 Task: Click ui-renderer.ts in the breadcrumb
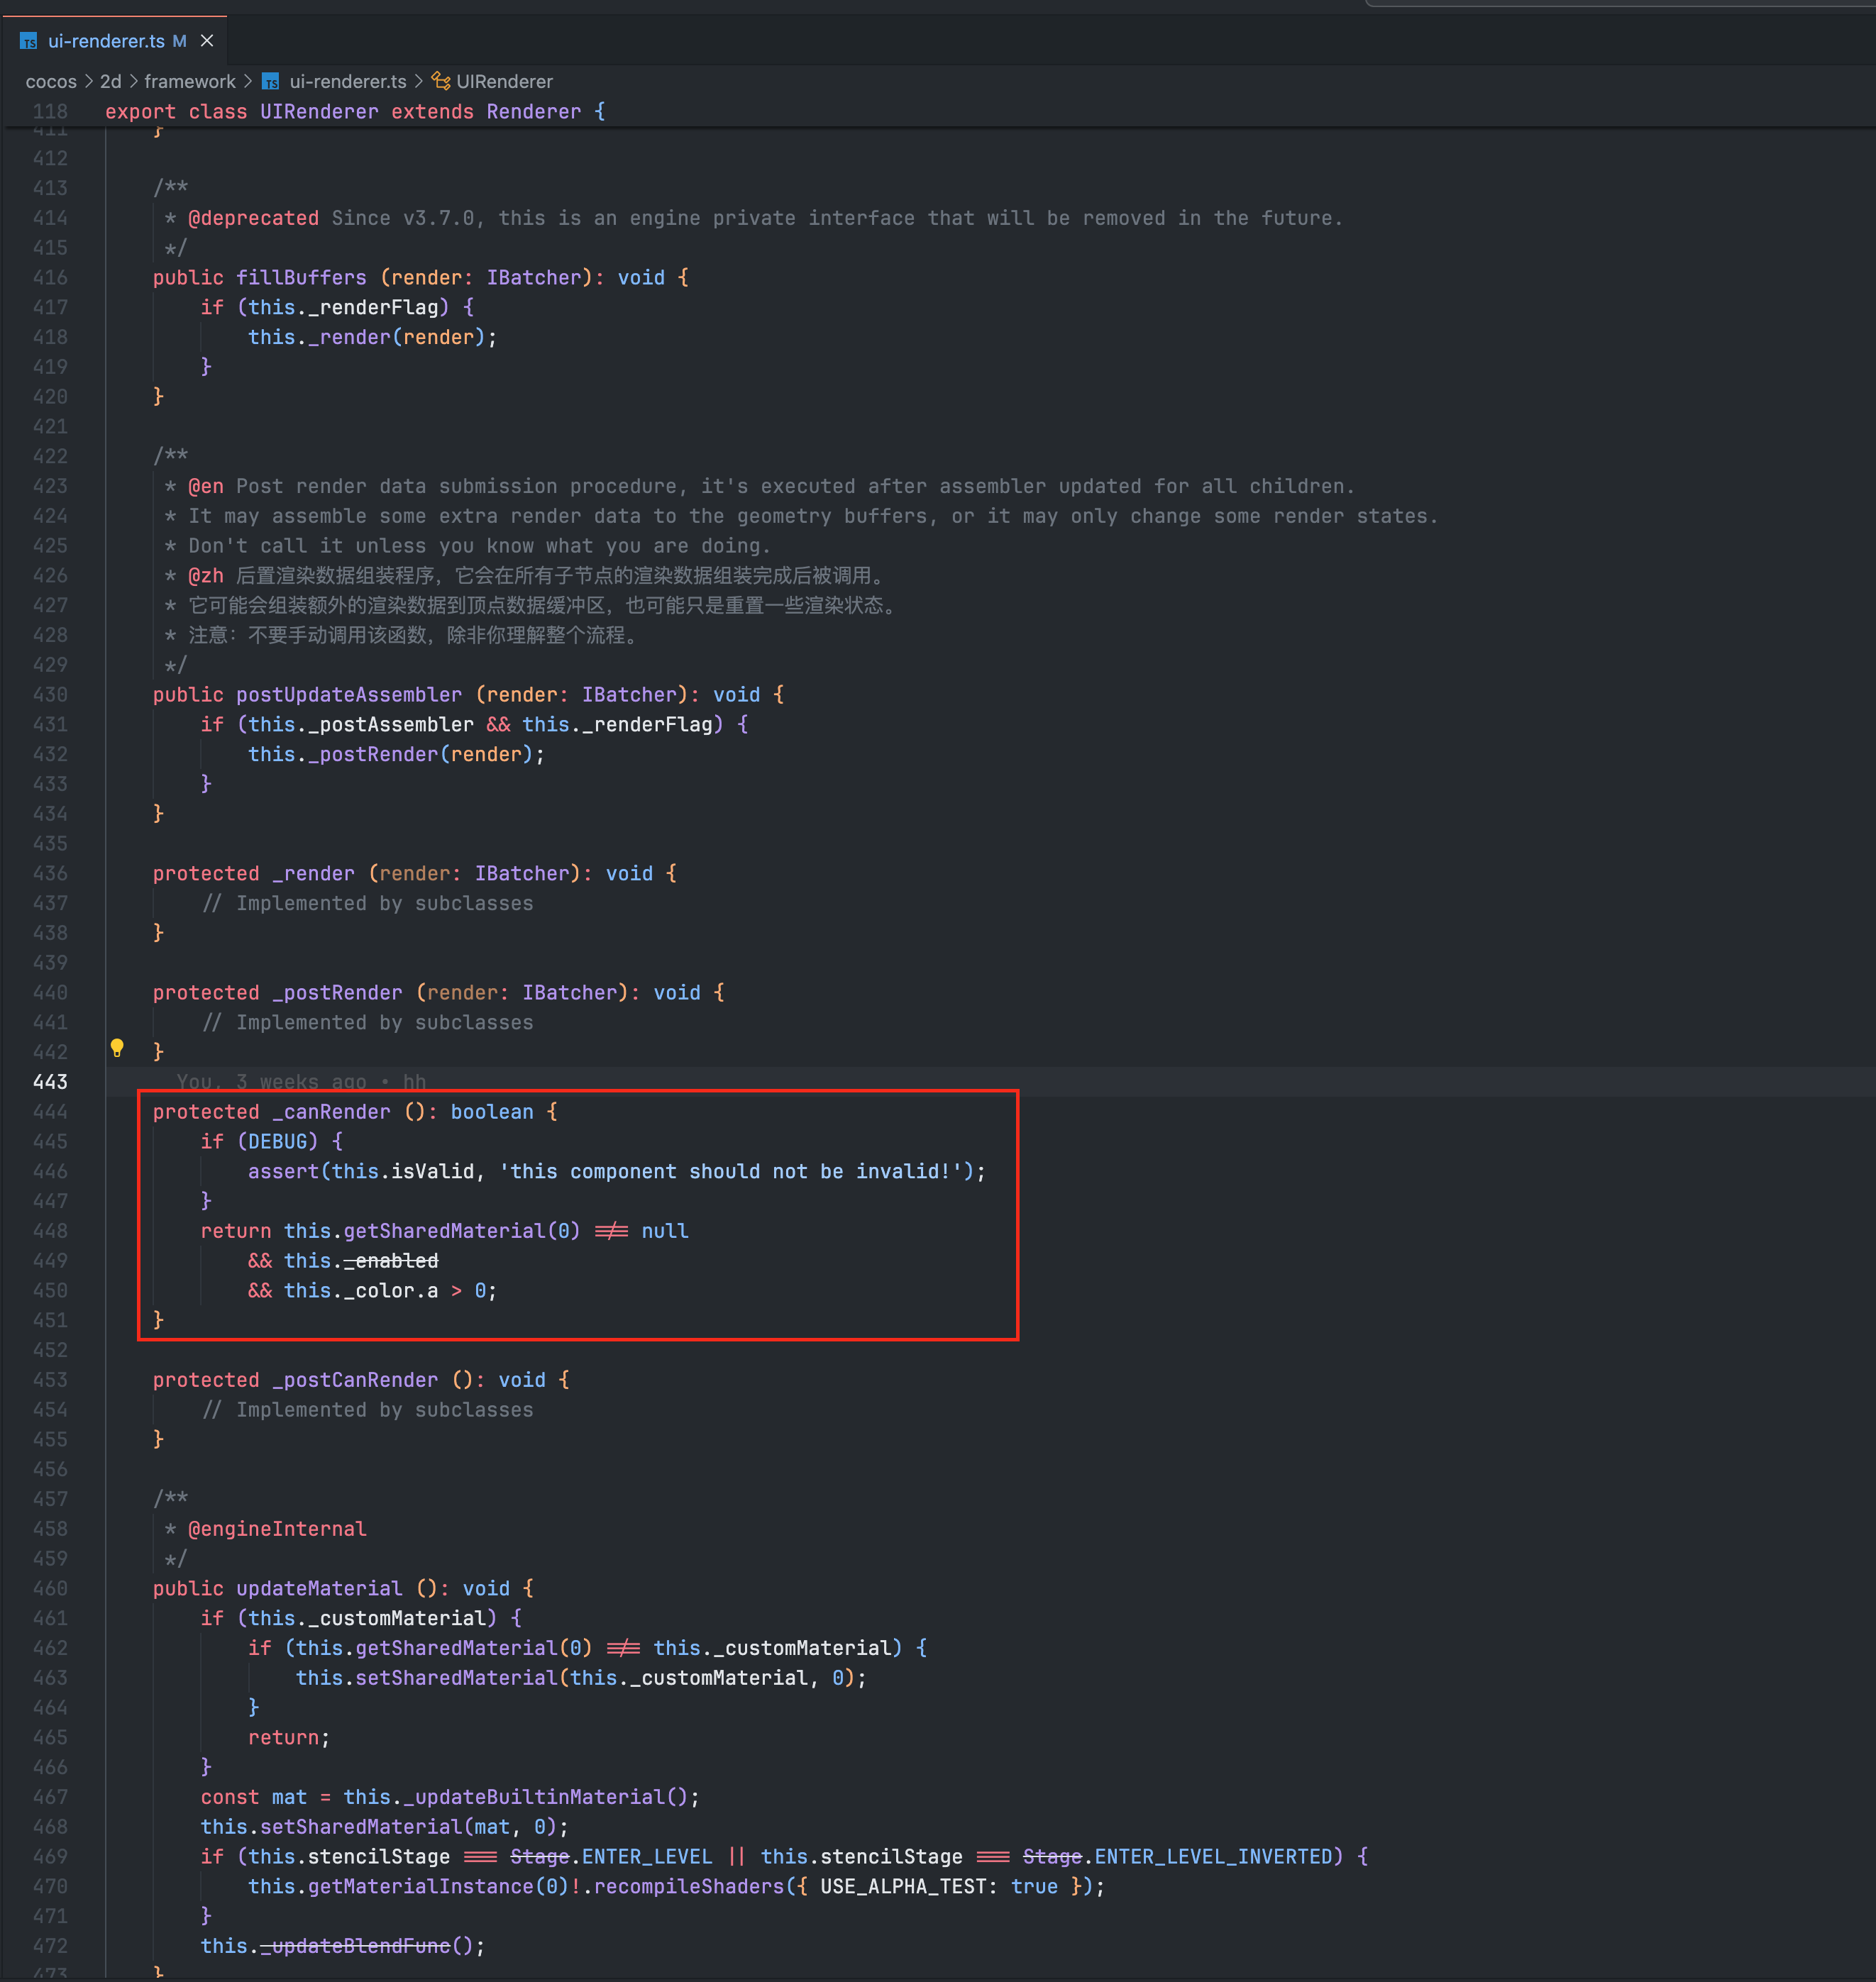point(347,82)
